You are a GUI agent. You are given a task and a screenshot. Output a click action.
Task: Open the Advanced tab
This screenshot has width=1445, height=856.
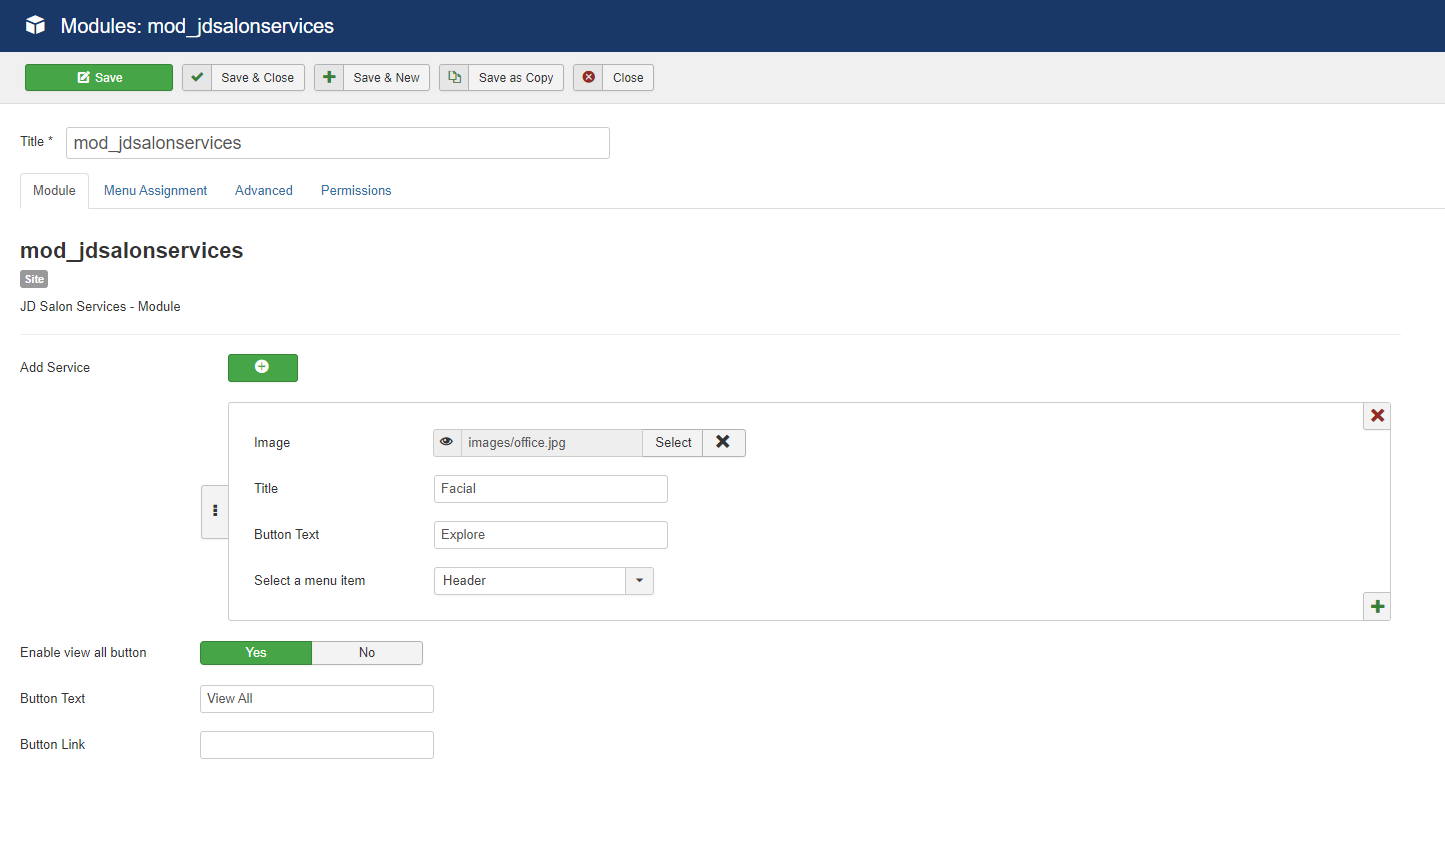click(264, 190)
